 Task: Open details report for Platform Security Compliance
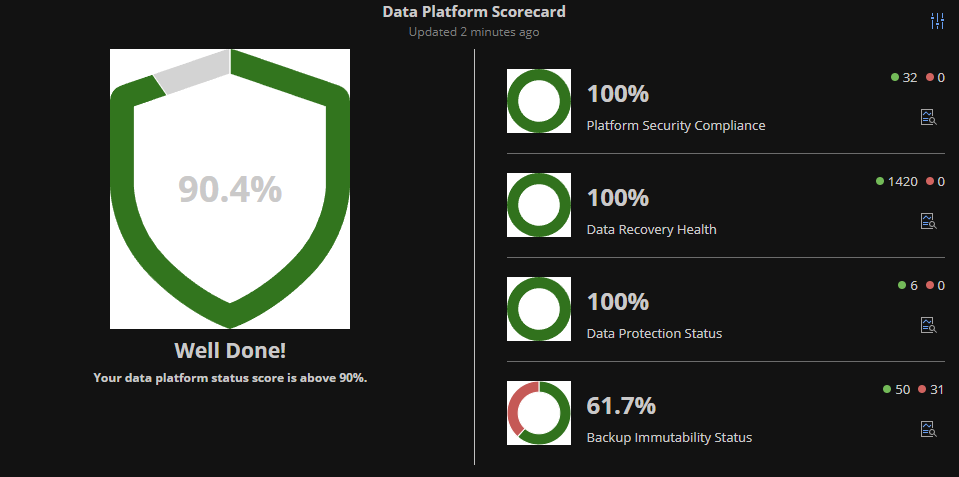tap(928, 117)
